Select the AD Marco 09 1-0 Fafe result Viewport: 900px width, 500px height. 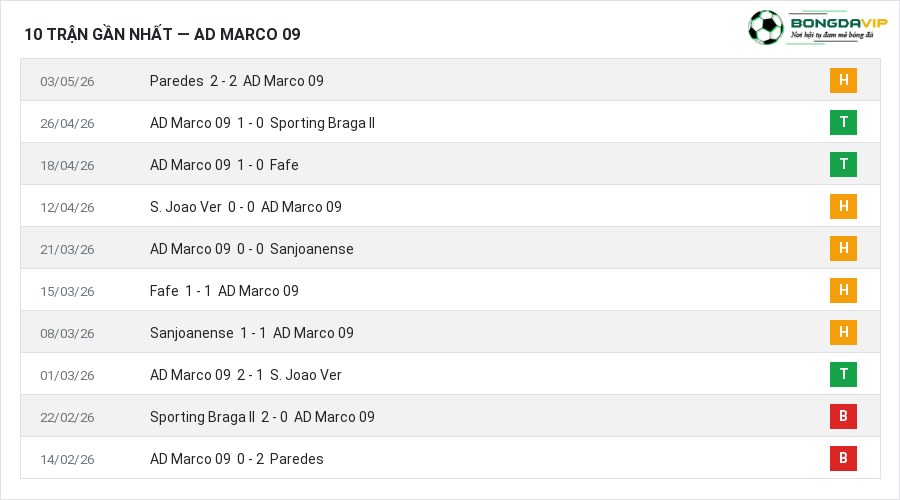[x=224, y=165]
